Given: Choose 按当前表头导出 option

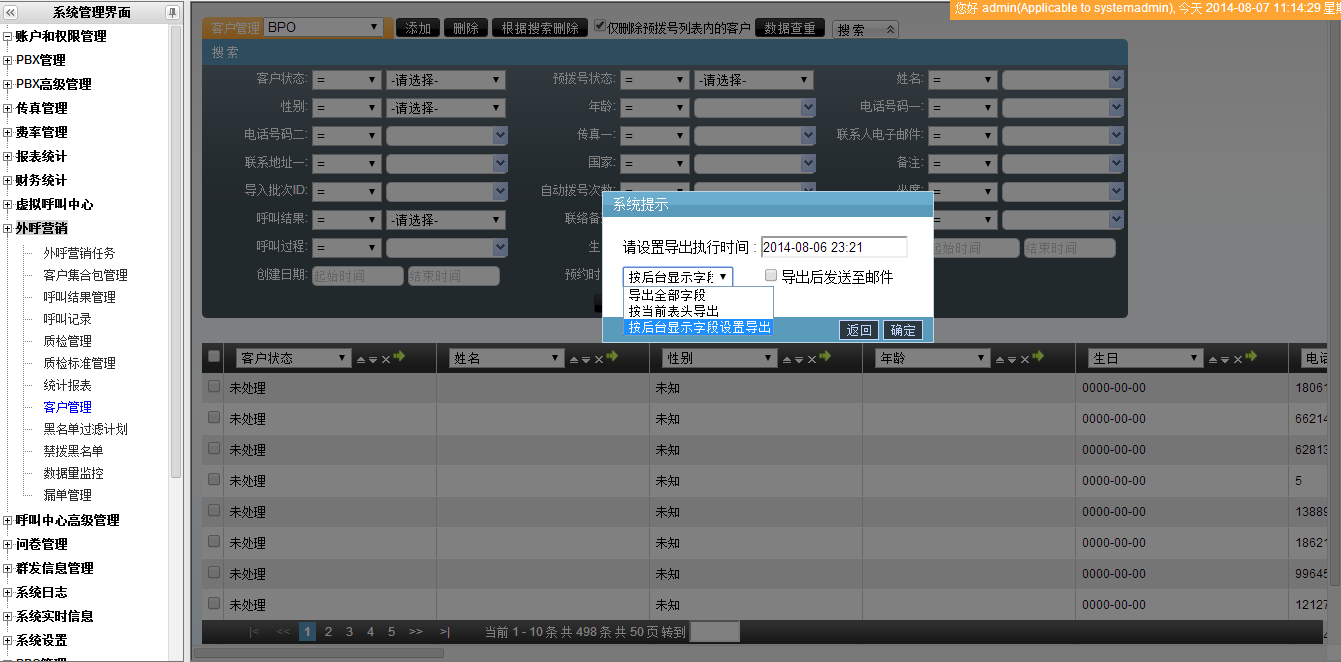Looking at the screenshot, I should pos(673,311).
